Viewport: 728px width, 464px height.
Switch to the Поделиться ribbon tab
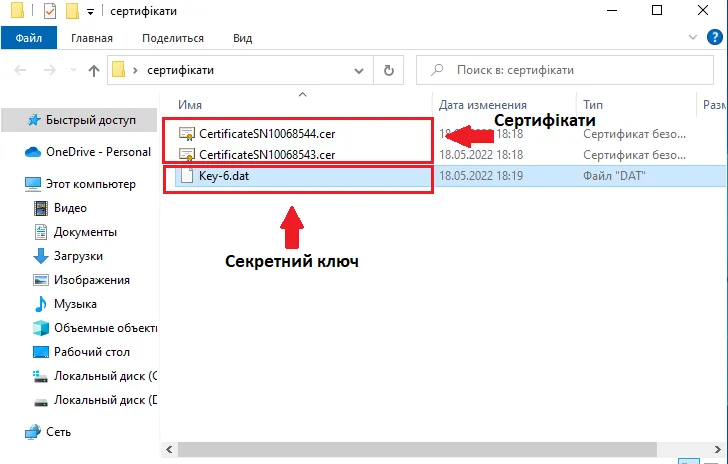[x=172, y=38]
